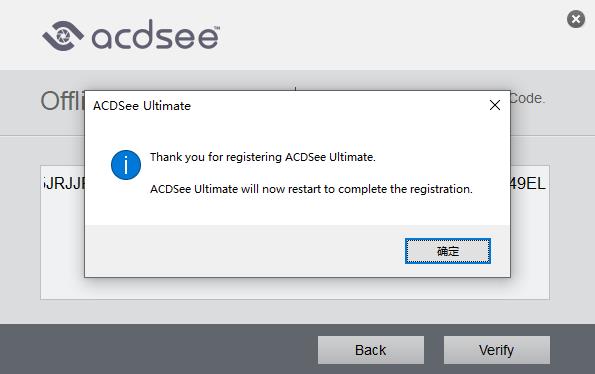Click the ACDSee camera-eye logo icon
The image size is (595, 374).
click(x=63, y=36)
